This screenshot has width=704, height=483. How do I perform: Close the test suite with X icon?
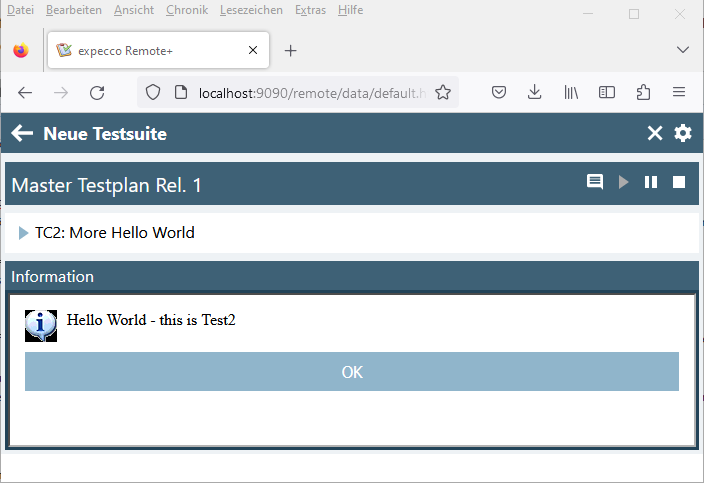[655, 134]
